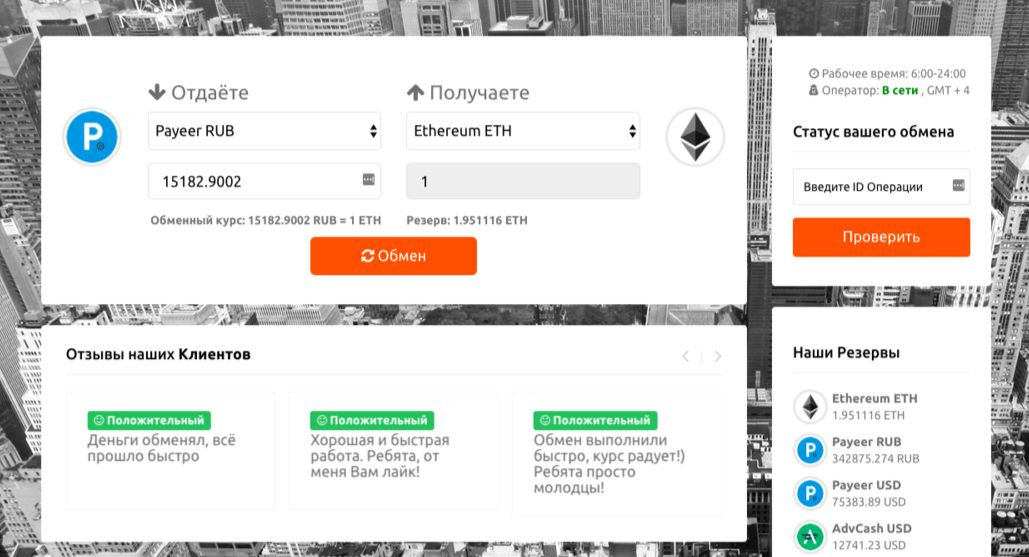Screen dimensions: 1029x557
Task: Open the Ethereum ETH currency dropdown
Action: point(523,131)
